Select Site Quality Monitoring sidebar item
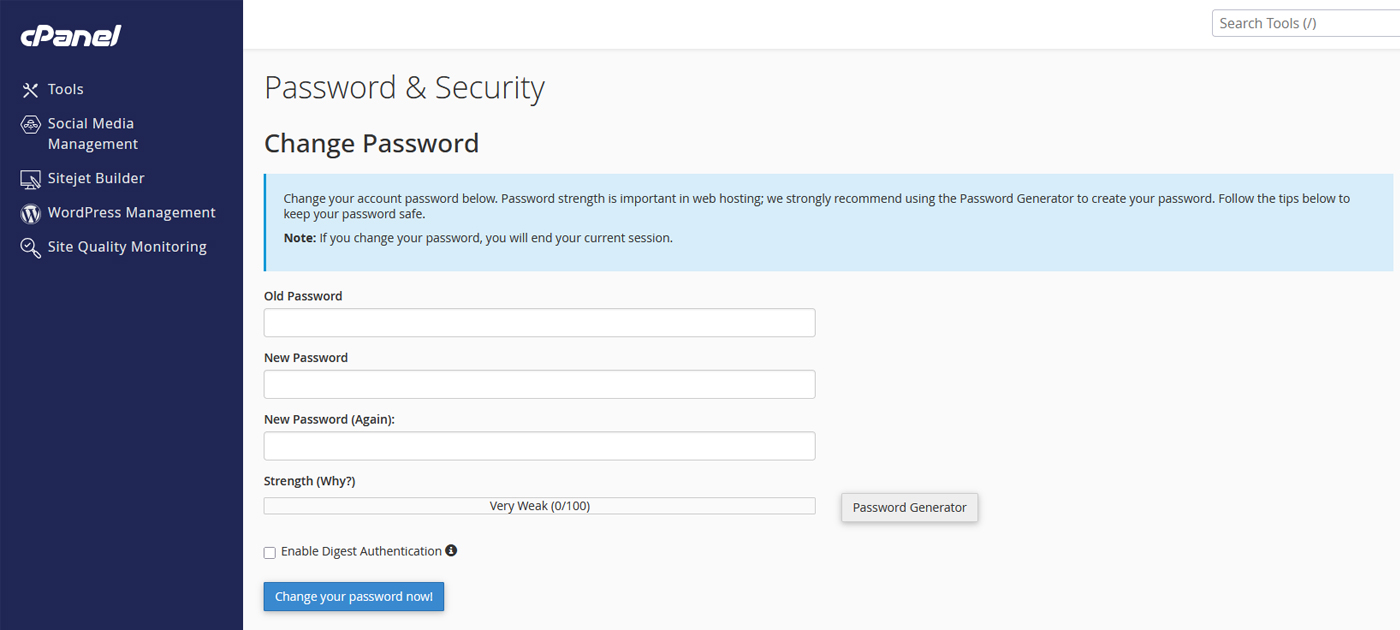Image resolution: width=1400 pixels, height=630 pixels. click(127, 247)
